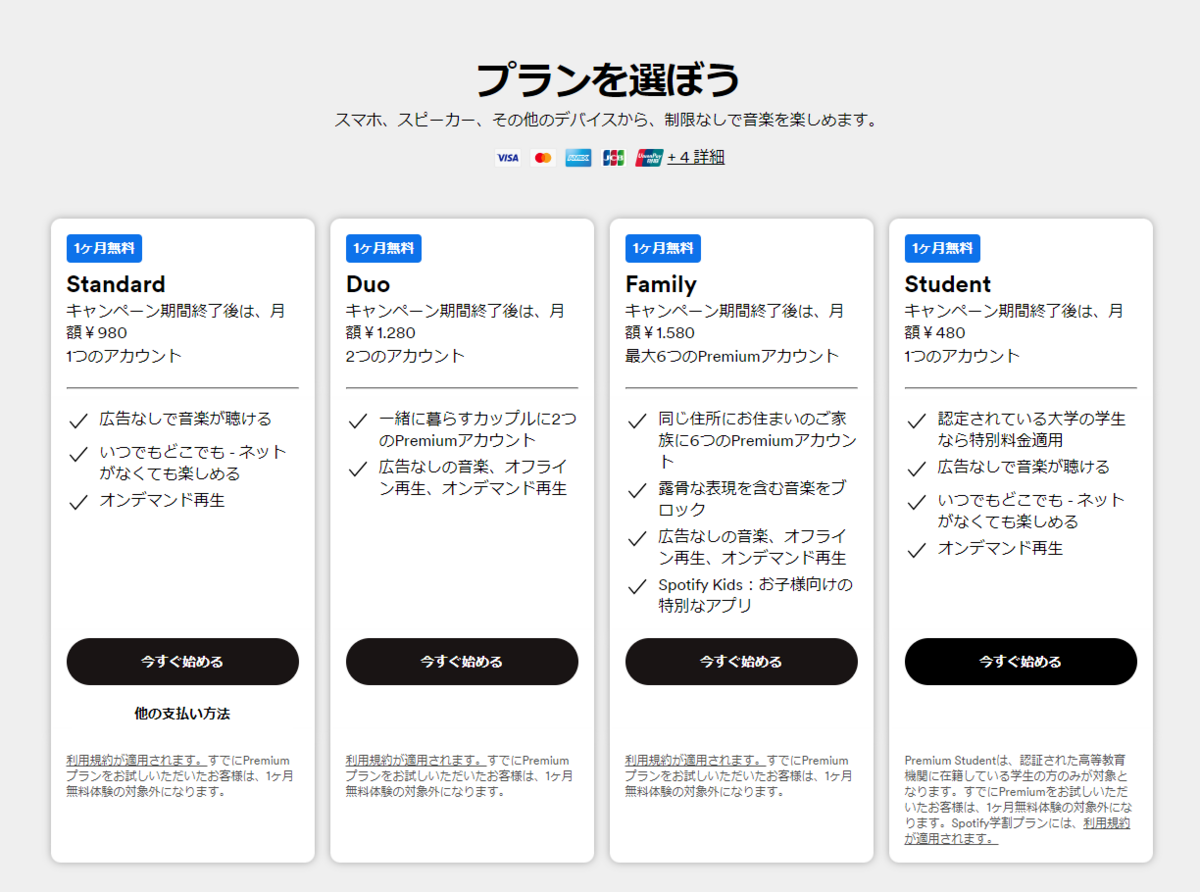Start the Duo plan with 今すぐ始める

point(462,662)
